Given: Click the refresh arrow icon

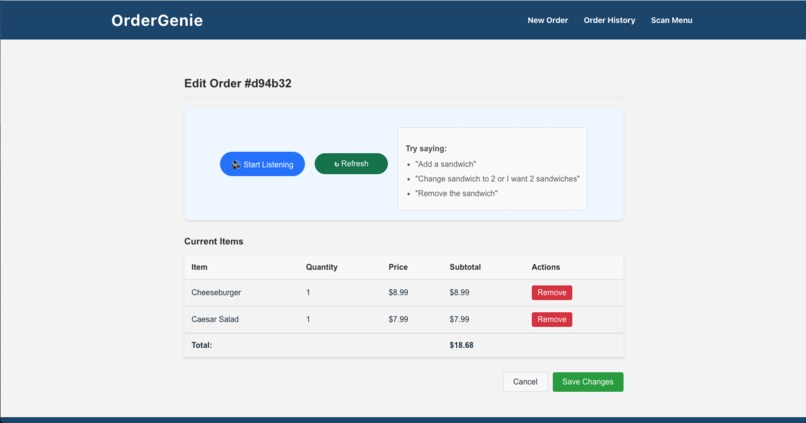Looking at the screenshot, I should (x=337, y=164).
